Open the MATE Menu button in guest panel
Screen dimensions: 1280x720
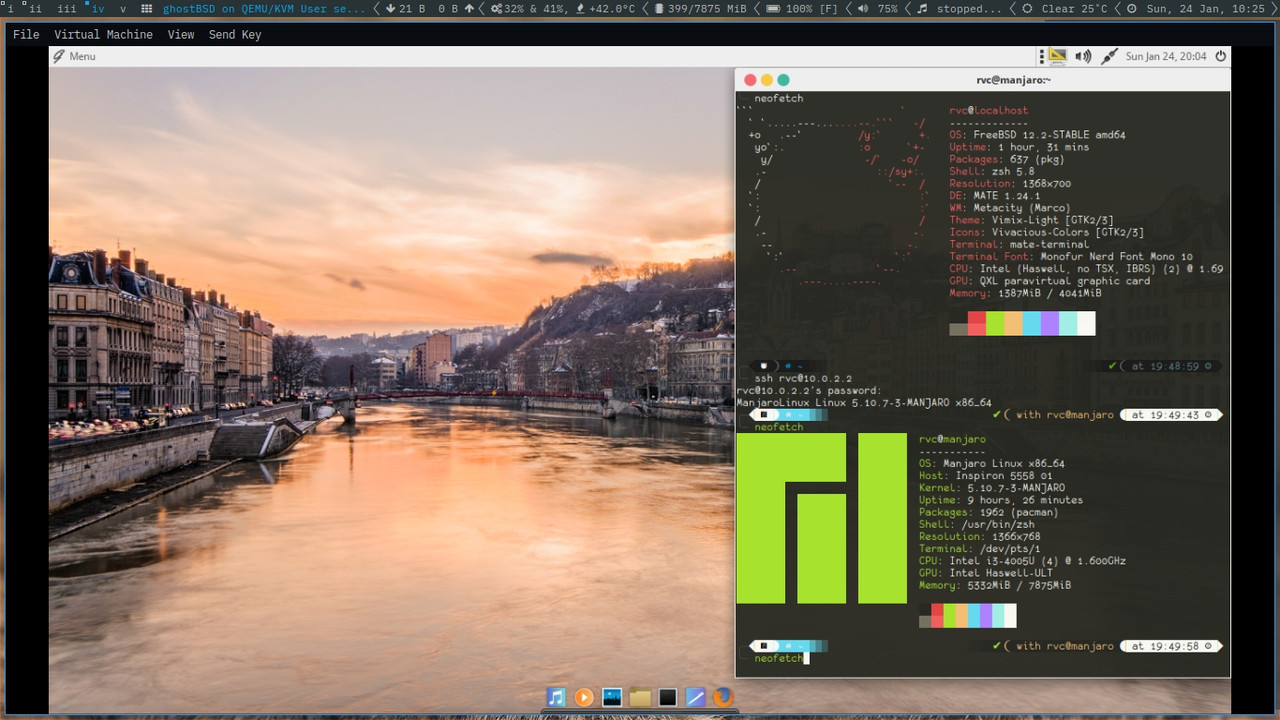coord(75,56)
